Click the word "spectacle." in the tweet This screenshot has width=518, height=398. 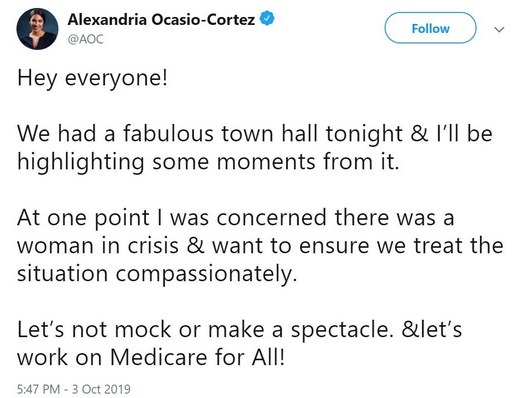[x=340, y=331]
